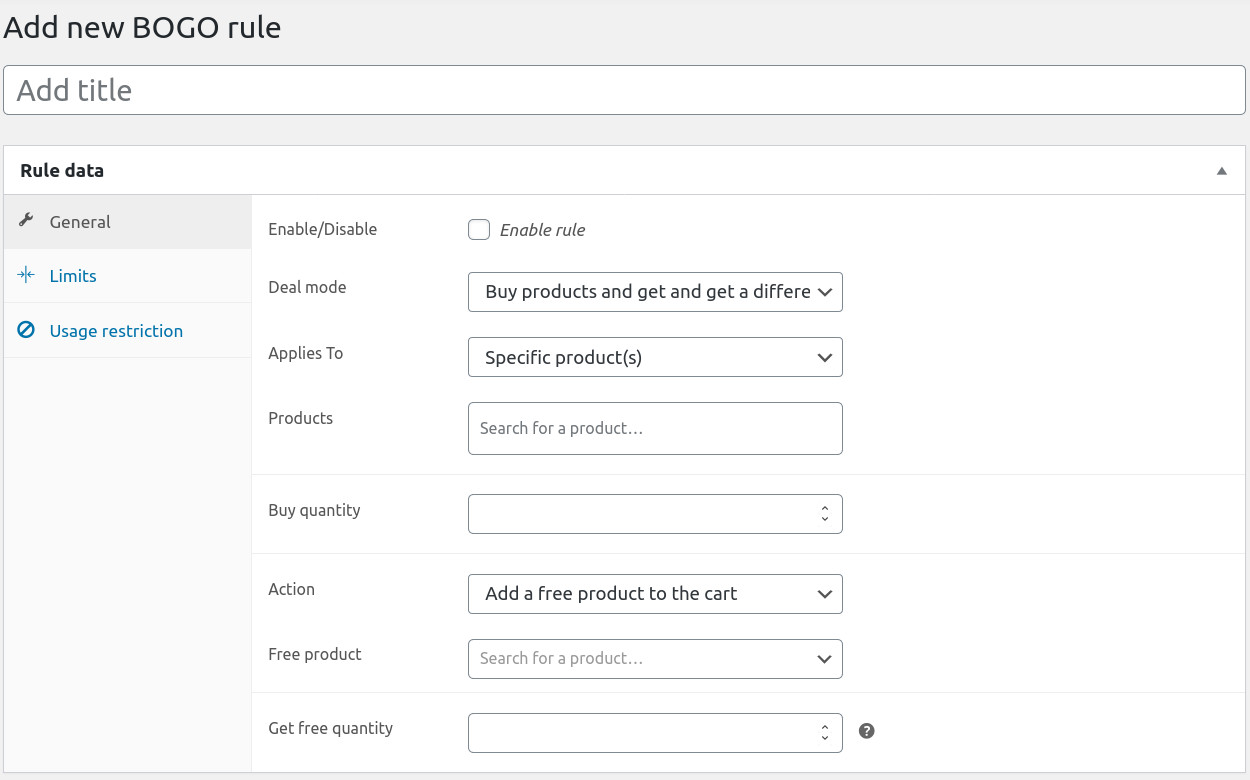Click Get free quantity stepper arrows
The image size is (1250, 780).
click(x=825, y=732)
